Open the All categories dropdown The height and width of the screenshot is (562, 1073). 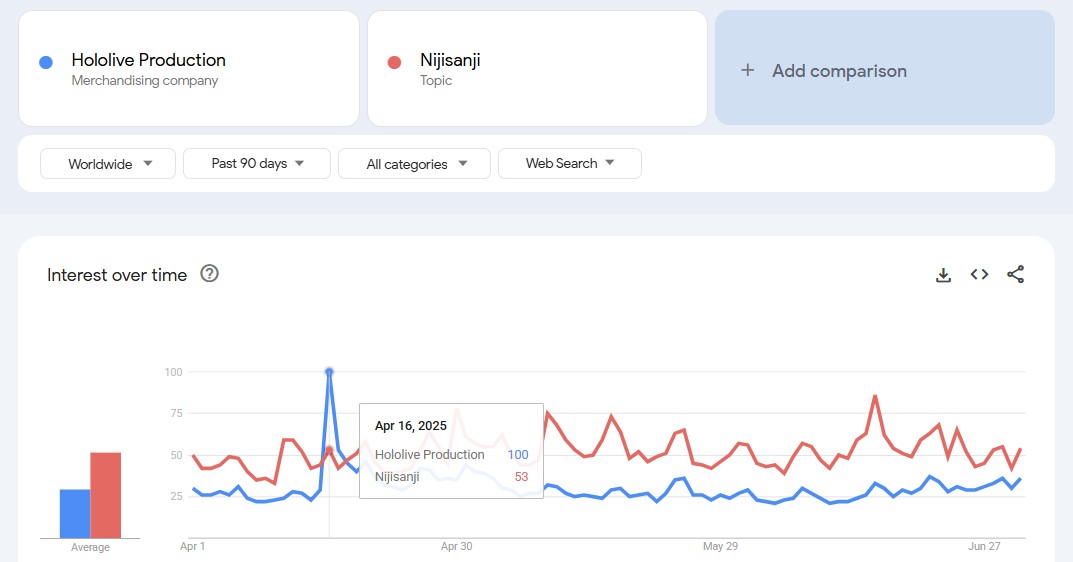[x=414, y=164]
